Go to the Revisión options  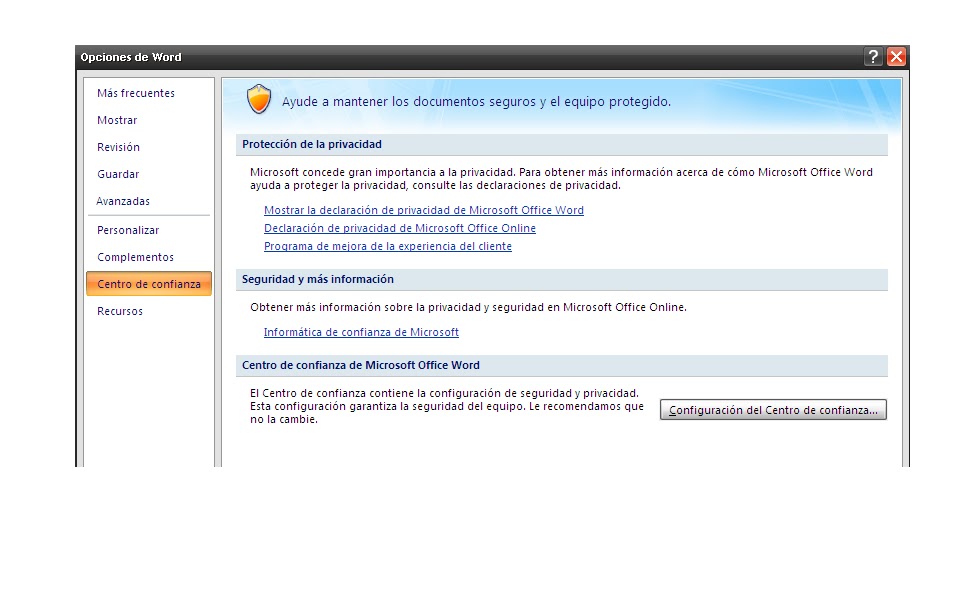point(118,147)
